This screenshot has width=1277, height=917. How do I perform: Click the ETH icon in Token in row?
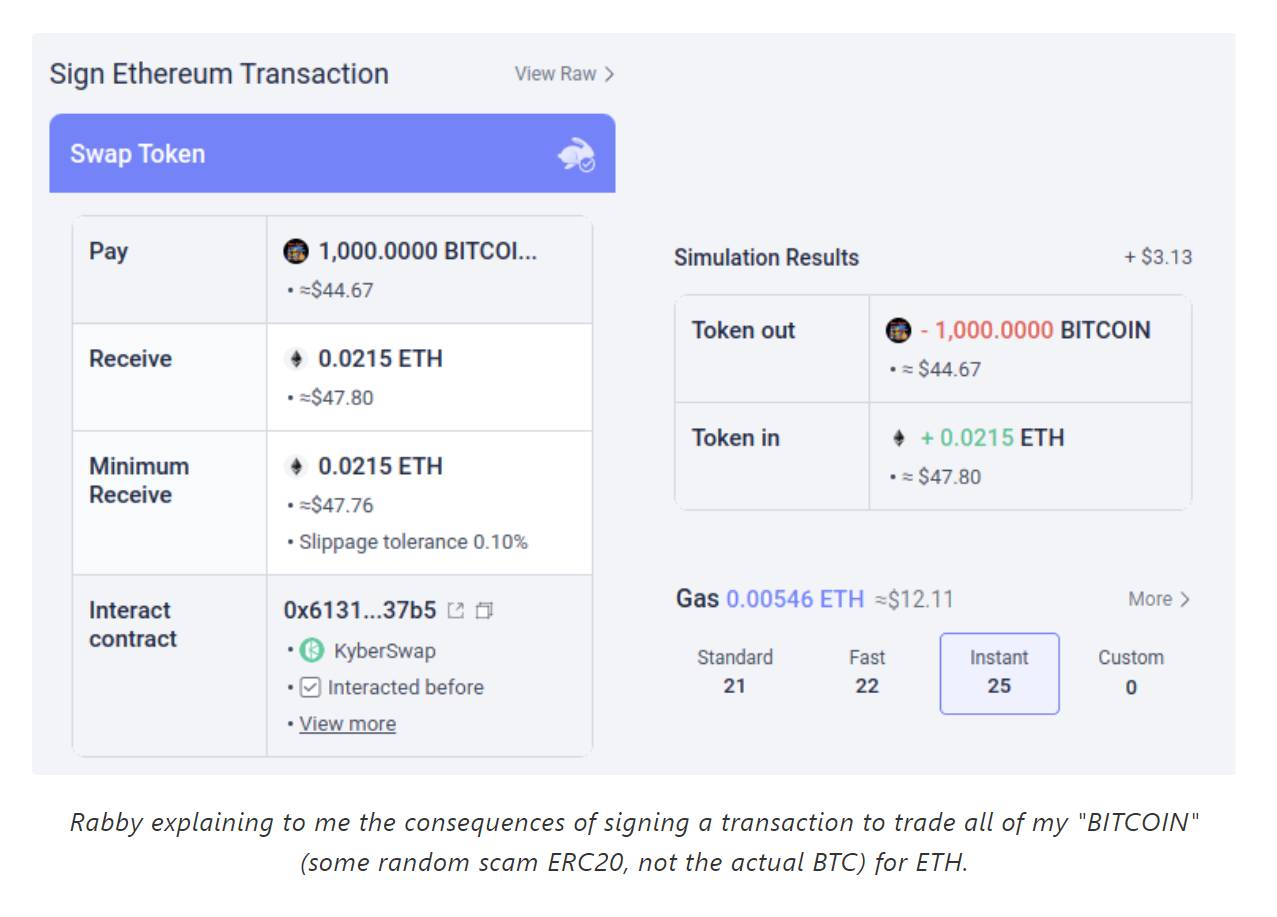(899, 438)
